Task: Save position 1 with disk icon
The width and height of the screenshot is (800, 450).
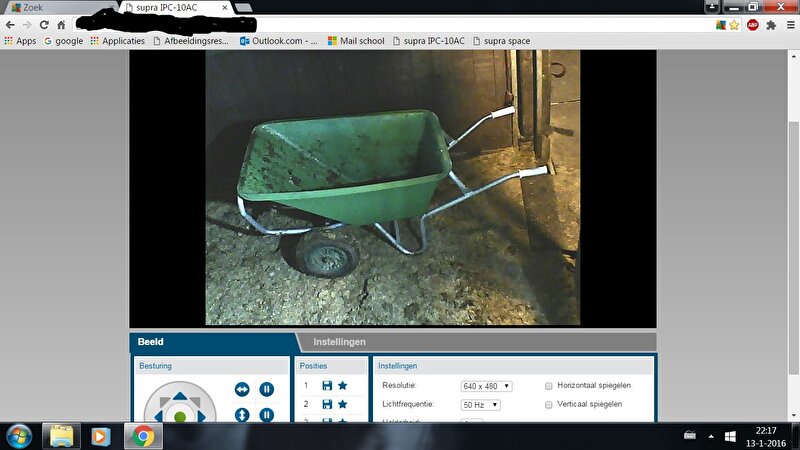Action: pyautogui.click(x=327, y=386)
